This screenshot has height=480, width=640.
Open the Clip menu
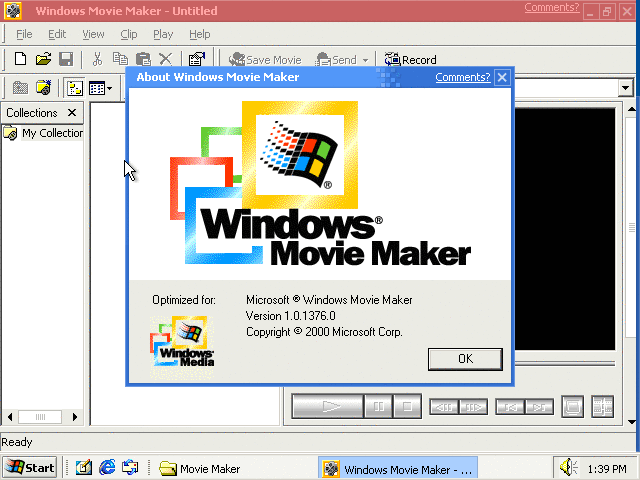(x=129, y=34)
